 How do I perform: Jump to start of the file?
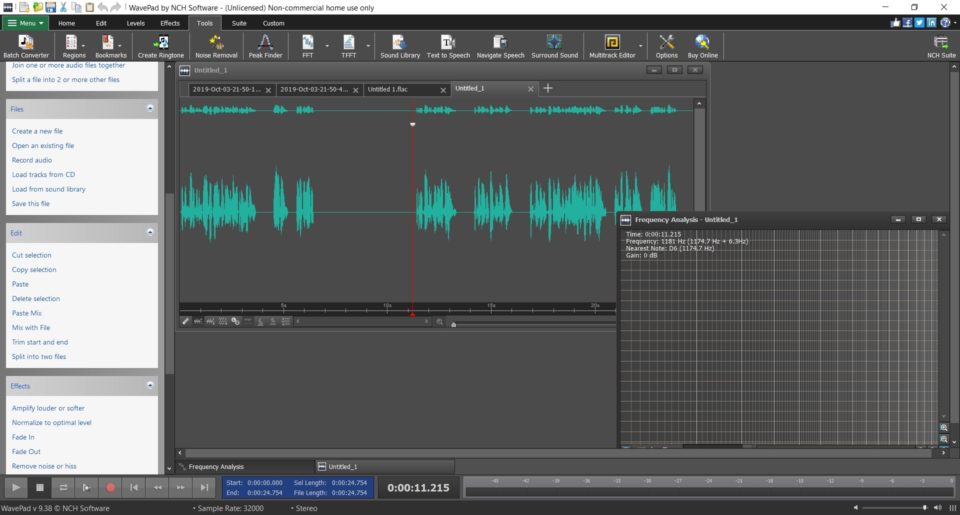(x=134, y=487)
